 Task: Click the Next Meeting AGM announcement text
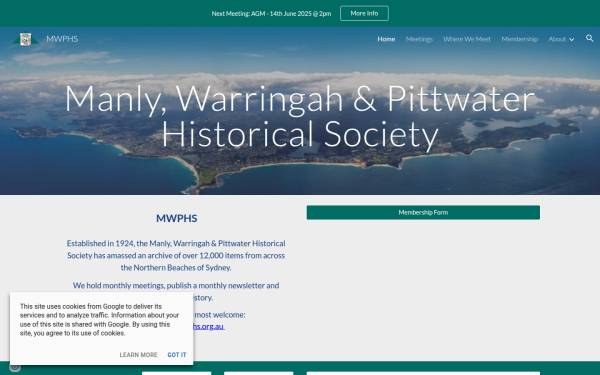tap(271, 13)
